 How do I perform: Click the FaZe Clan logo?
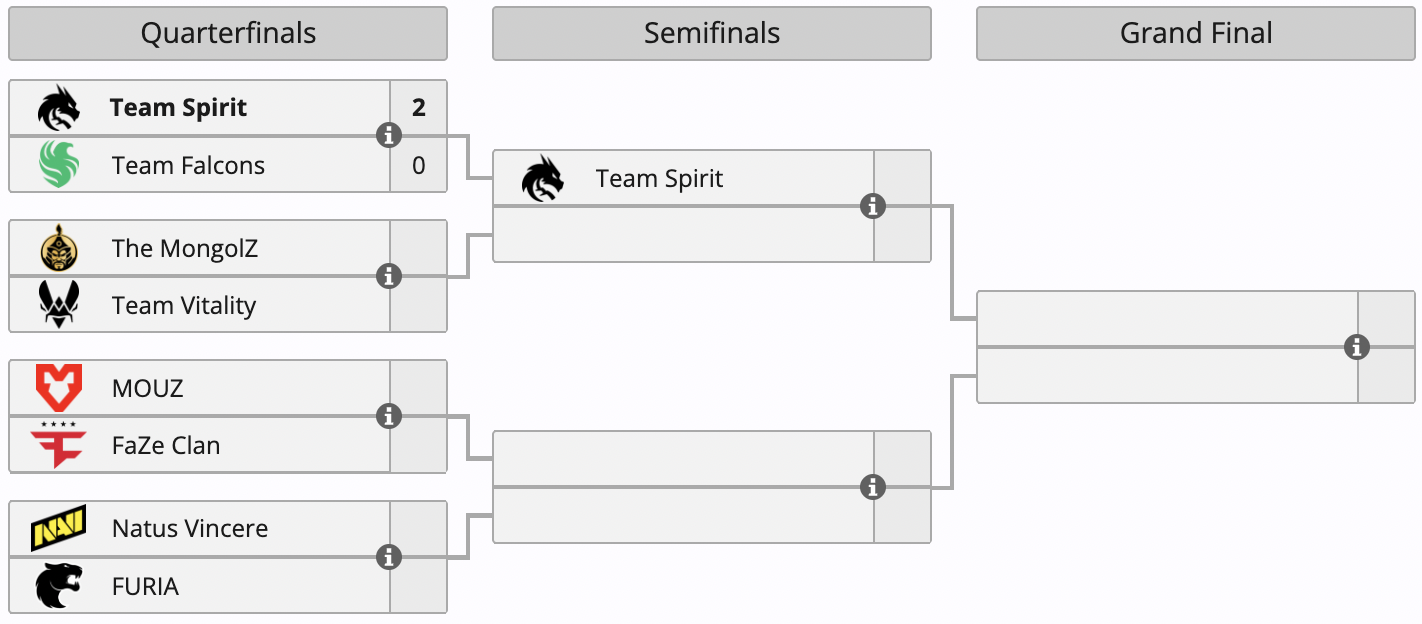point(59,445)
